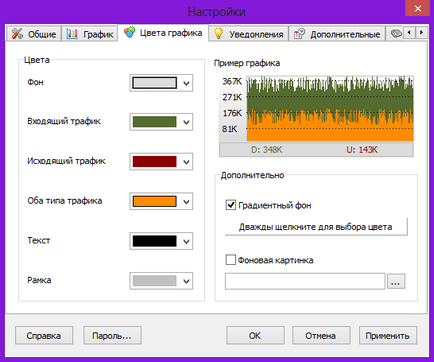Open the Пароль... dialog button
Viewport: 434px width, 362px height.
pos(112,335)
